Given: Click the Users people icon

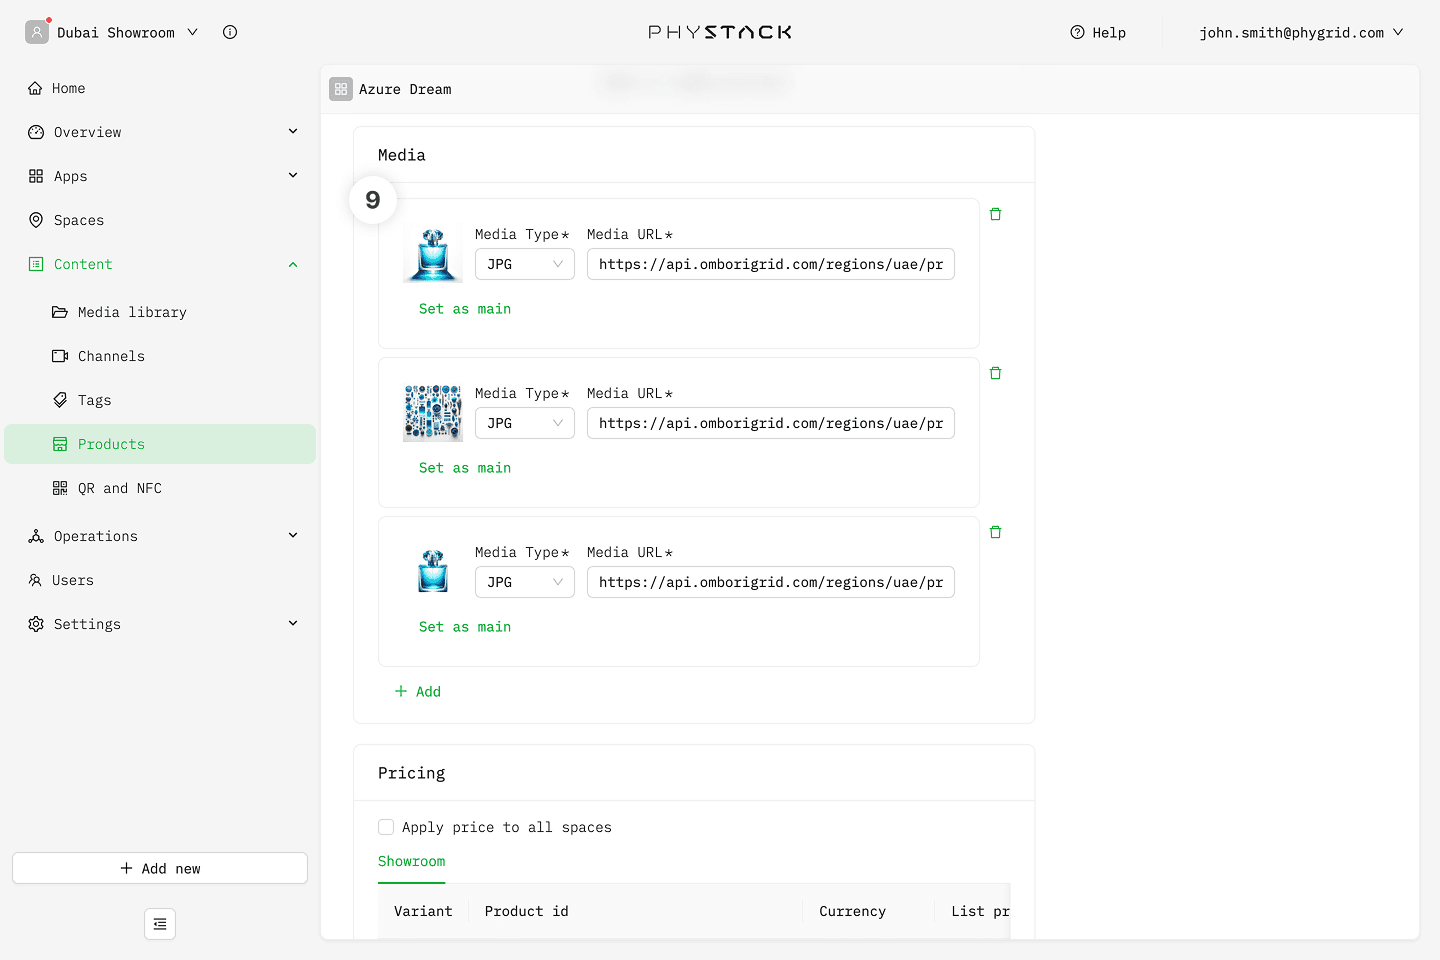Looking at the screenshot, I should pyautogui.click(x=35, y=580).
